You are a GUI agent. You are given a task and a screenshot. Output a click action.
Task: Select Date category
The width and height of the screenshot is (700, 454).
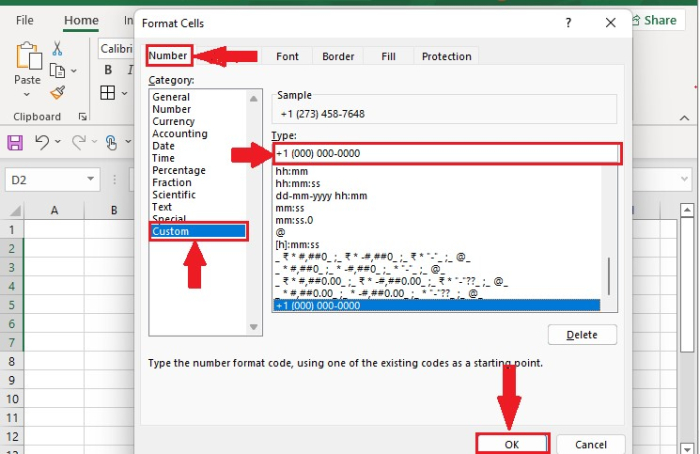[163, 146]
